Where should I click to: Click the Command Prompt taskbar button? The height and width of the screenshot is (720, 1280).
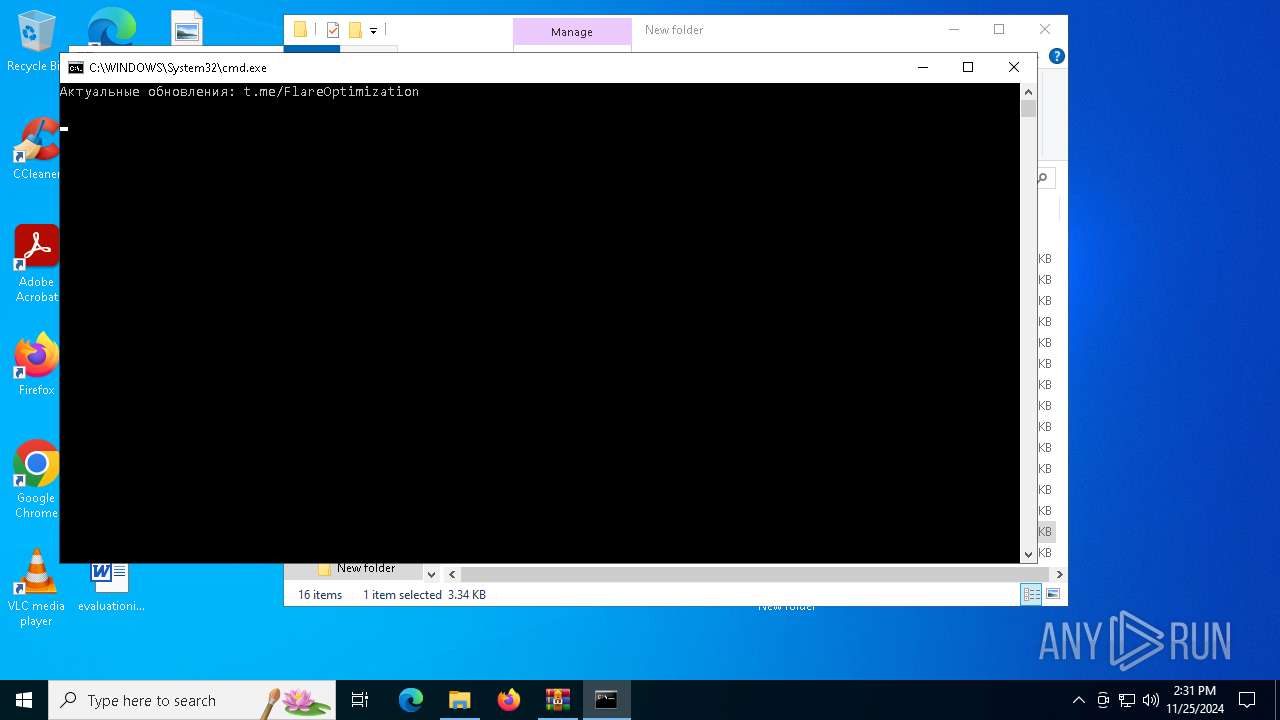(607, 700)
